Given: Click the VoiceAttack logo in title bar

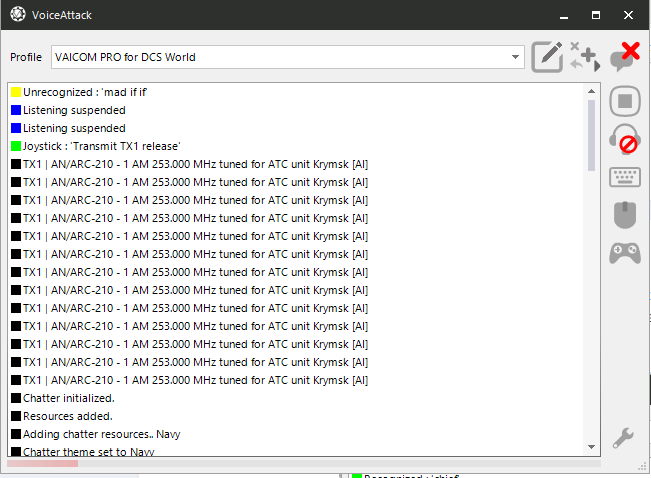Looking at the screenshot, I should coord(18,15).
